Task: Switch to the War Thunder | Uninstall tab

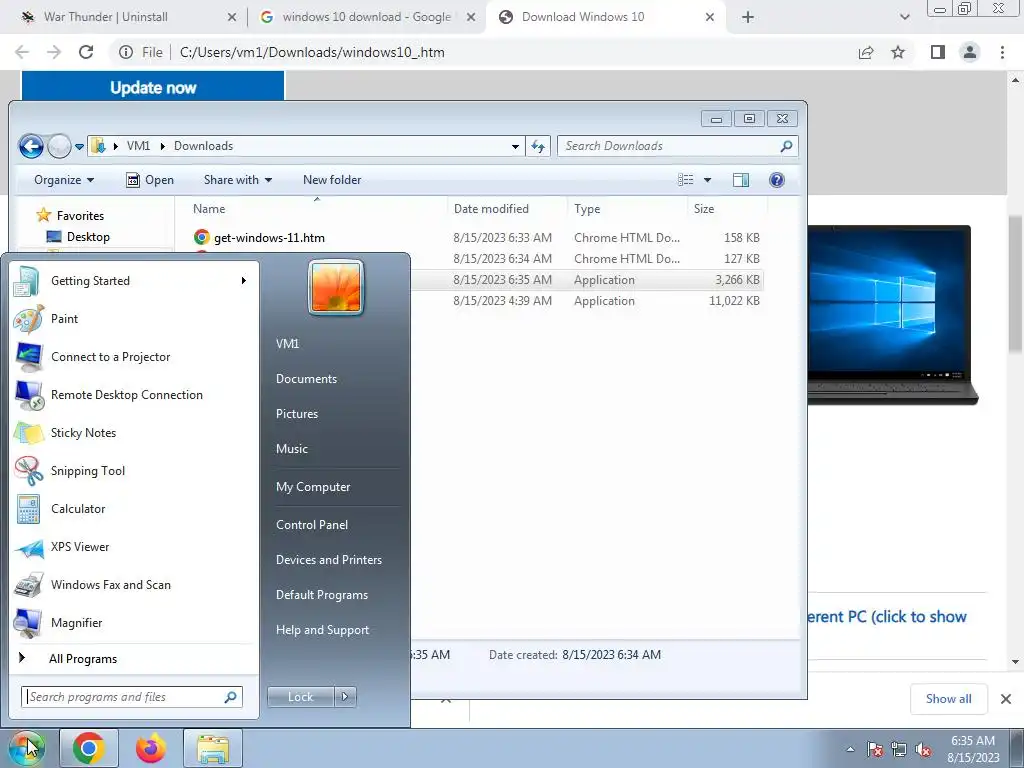Action: pyautogui.click(x=105, y=17)
